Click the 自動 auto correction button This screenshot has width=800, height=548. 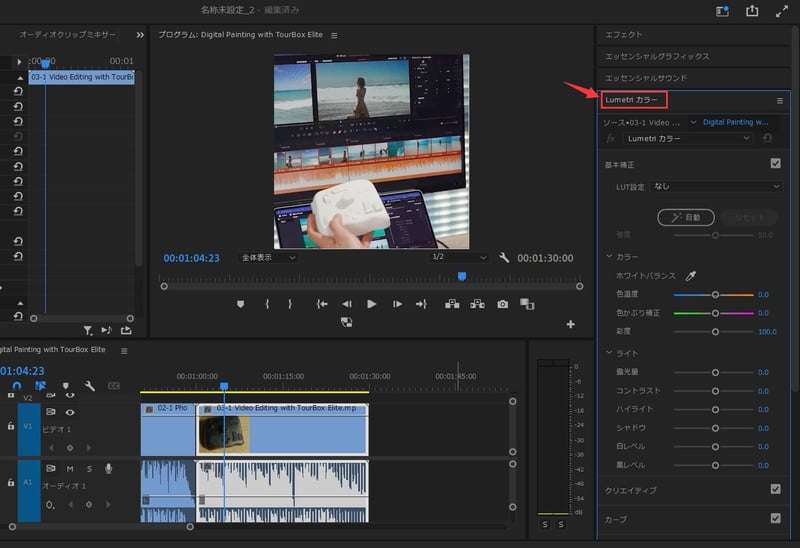(686, 216)
